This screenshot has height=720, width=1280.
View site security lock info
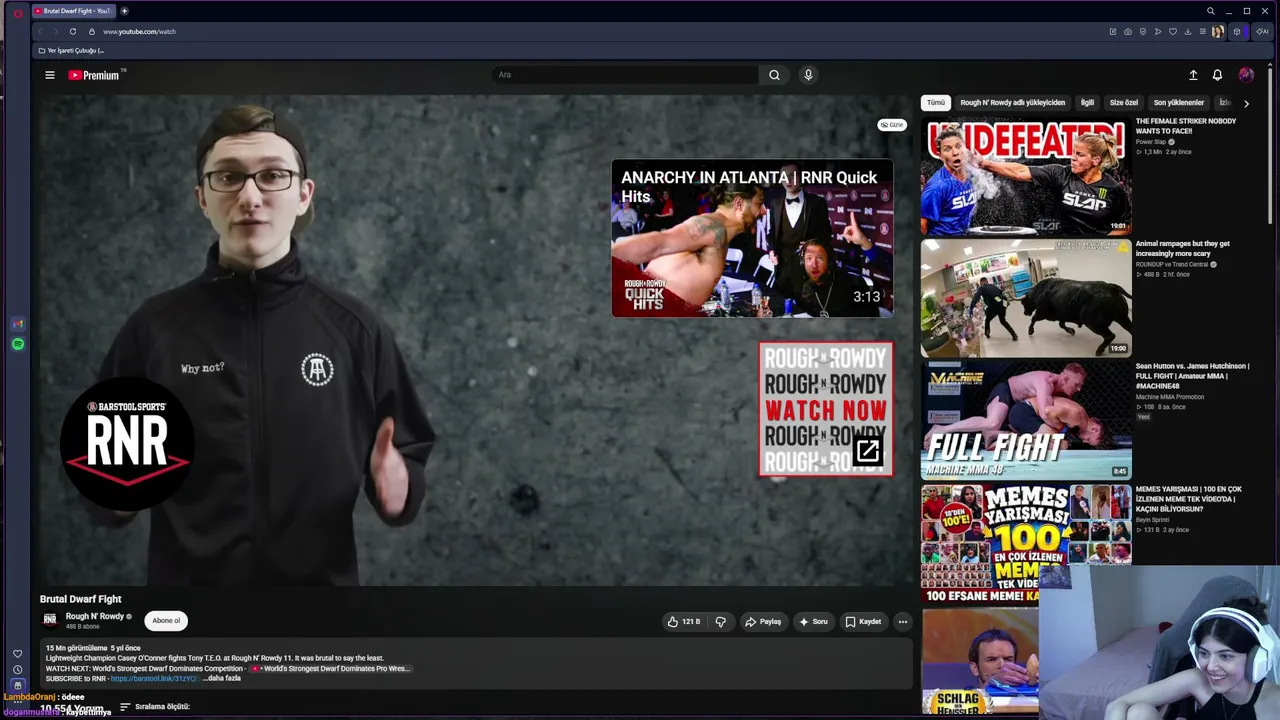coord(92,31)
